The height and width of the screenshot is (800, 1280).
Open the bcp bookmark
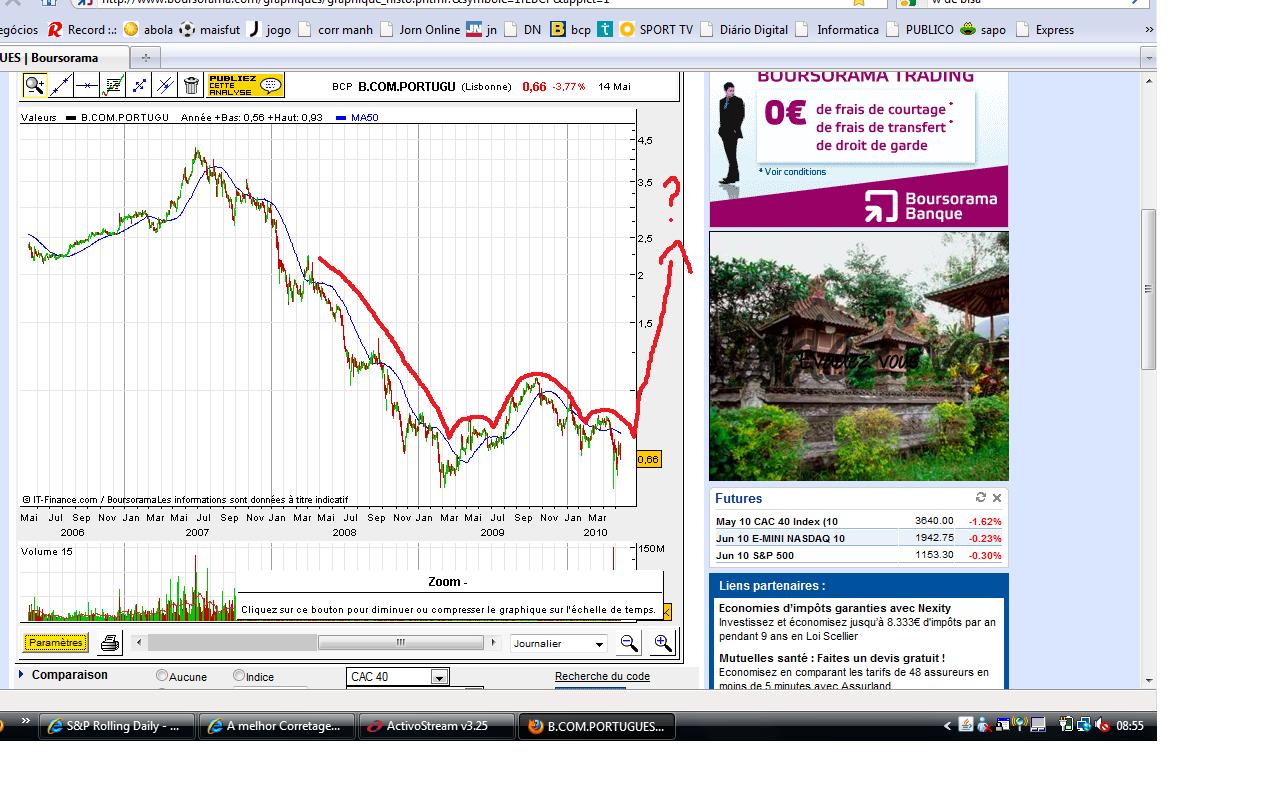[x=571, y=30]
